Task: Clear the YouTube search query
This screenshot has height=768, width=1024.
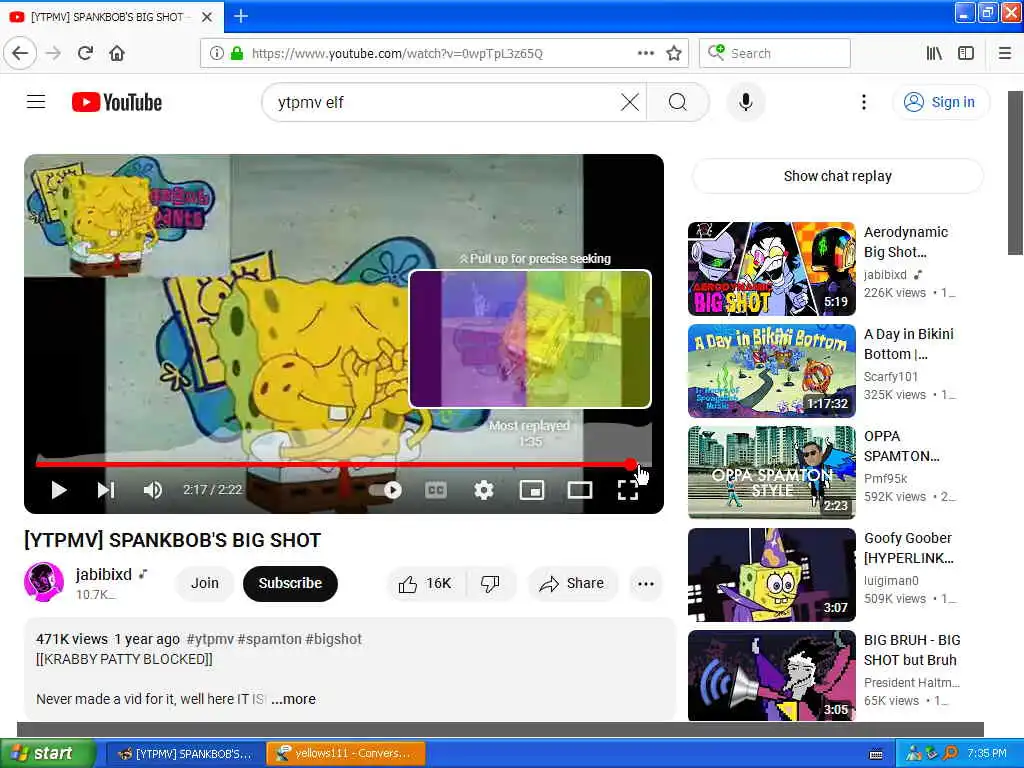Action: (x=630, y=102)
